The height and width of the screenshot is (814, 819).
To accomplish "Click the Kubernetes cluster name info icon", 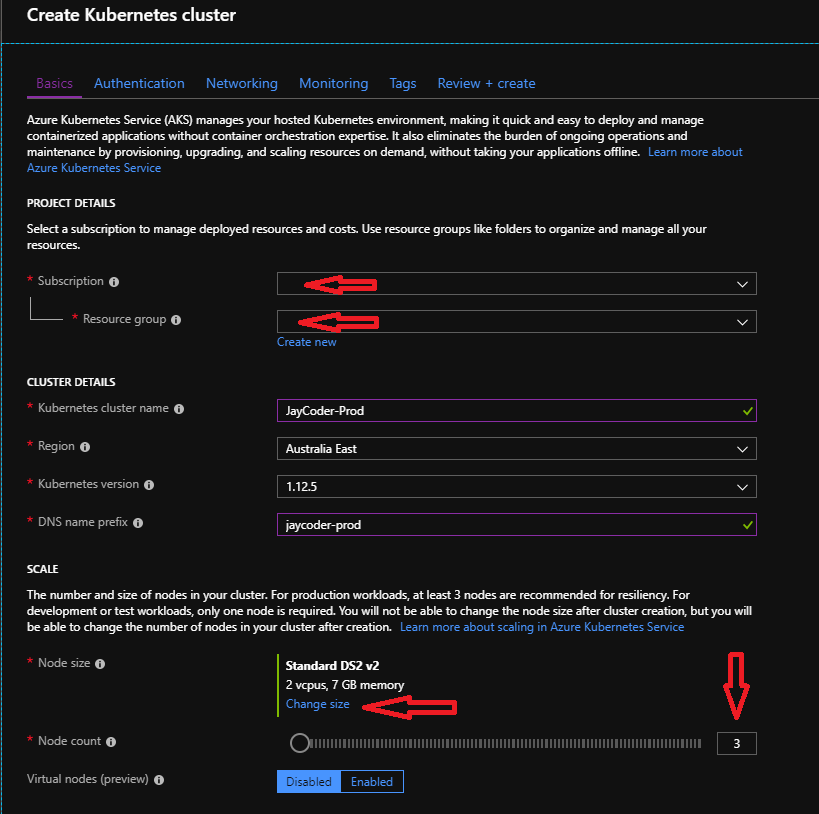I will 179,409.
